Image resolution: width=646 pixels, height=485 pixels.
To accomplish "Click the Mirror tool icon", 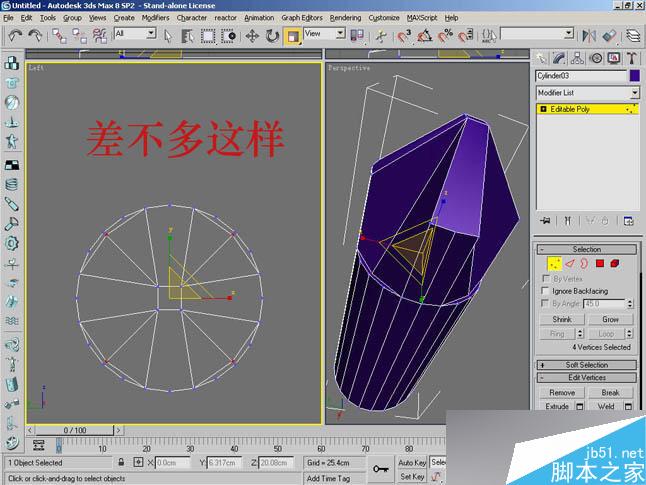I will click(589, 36).
